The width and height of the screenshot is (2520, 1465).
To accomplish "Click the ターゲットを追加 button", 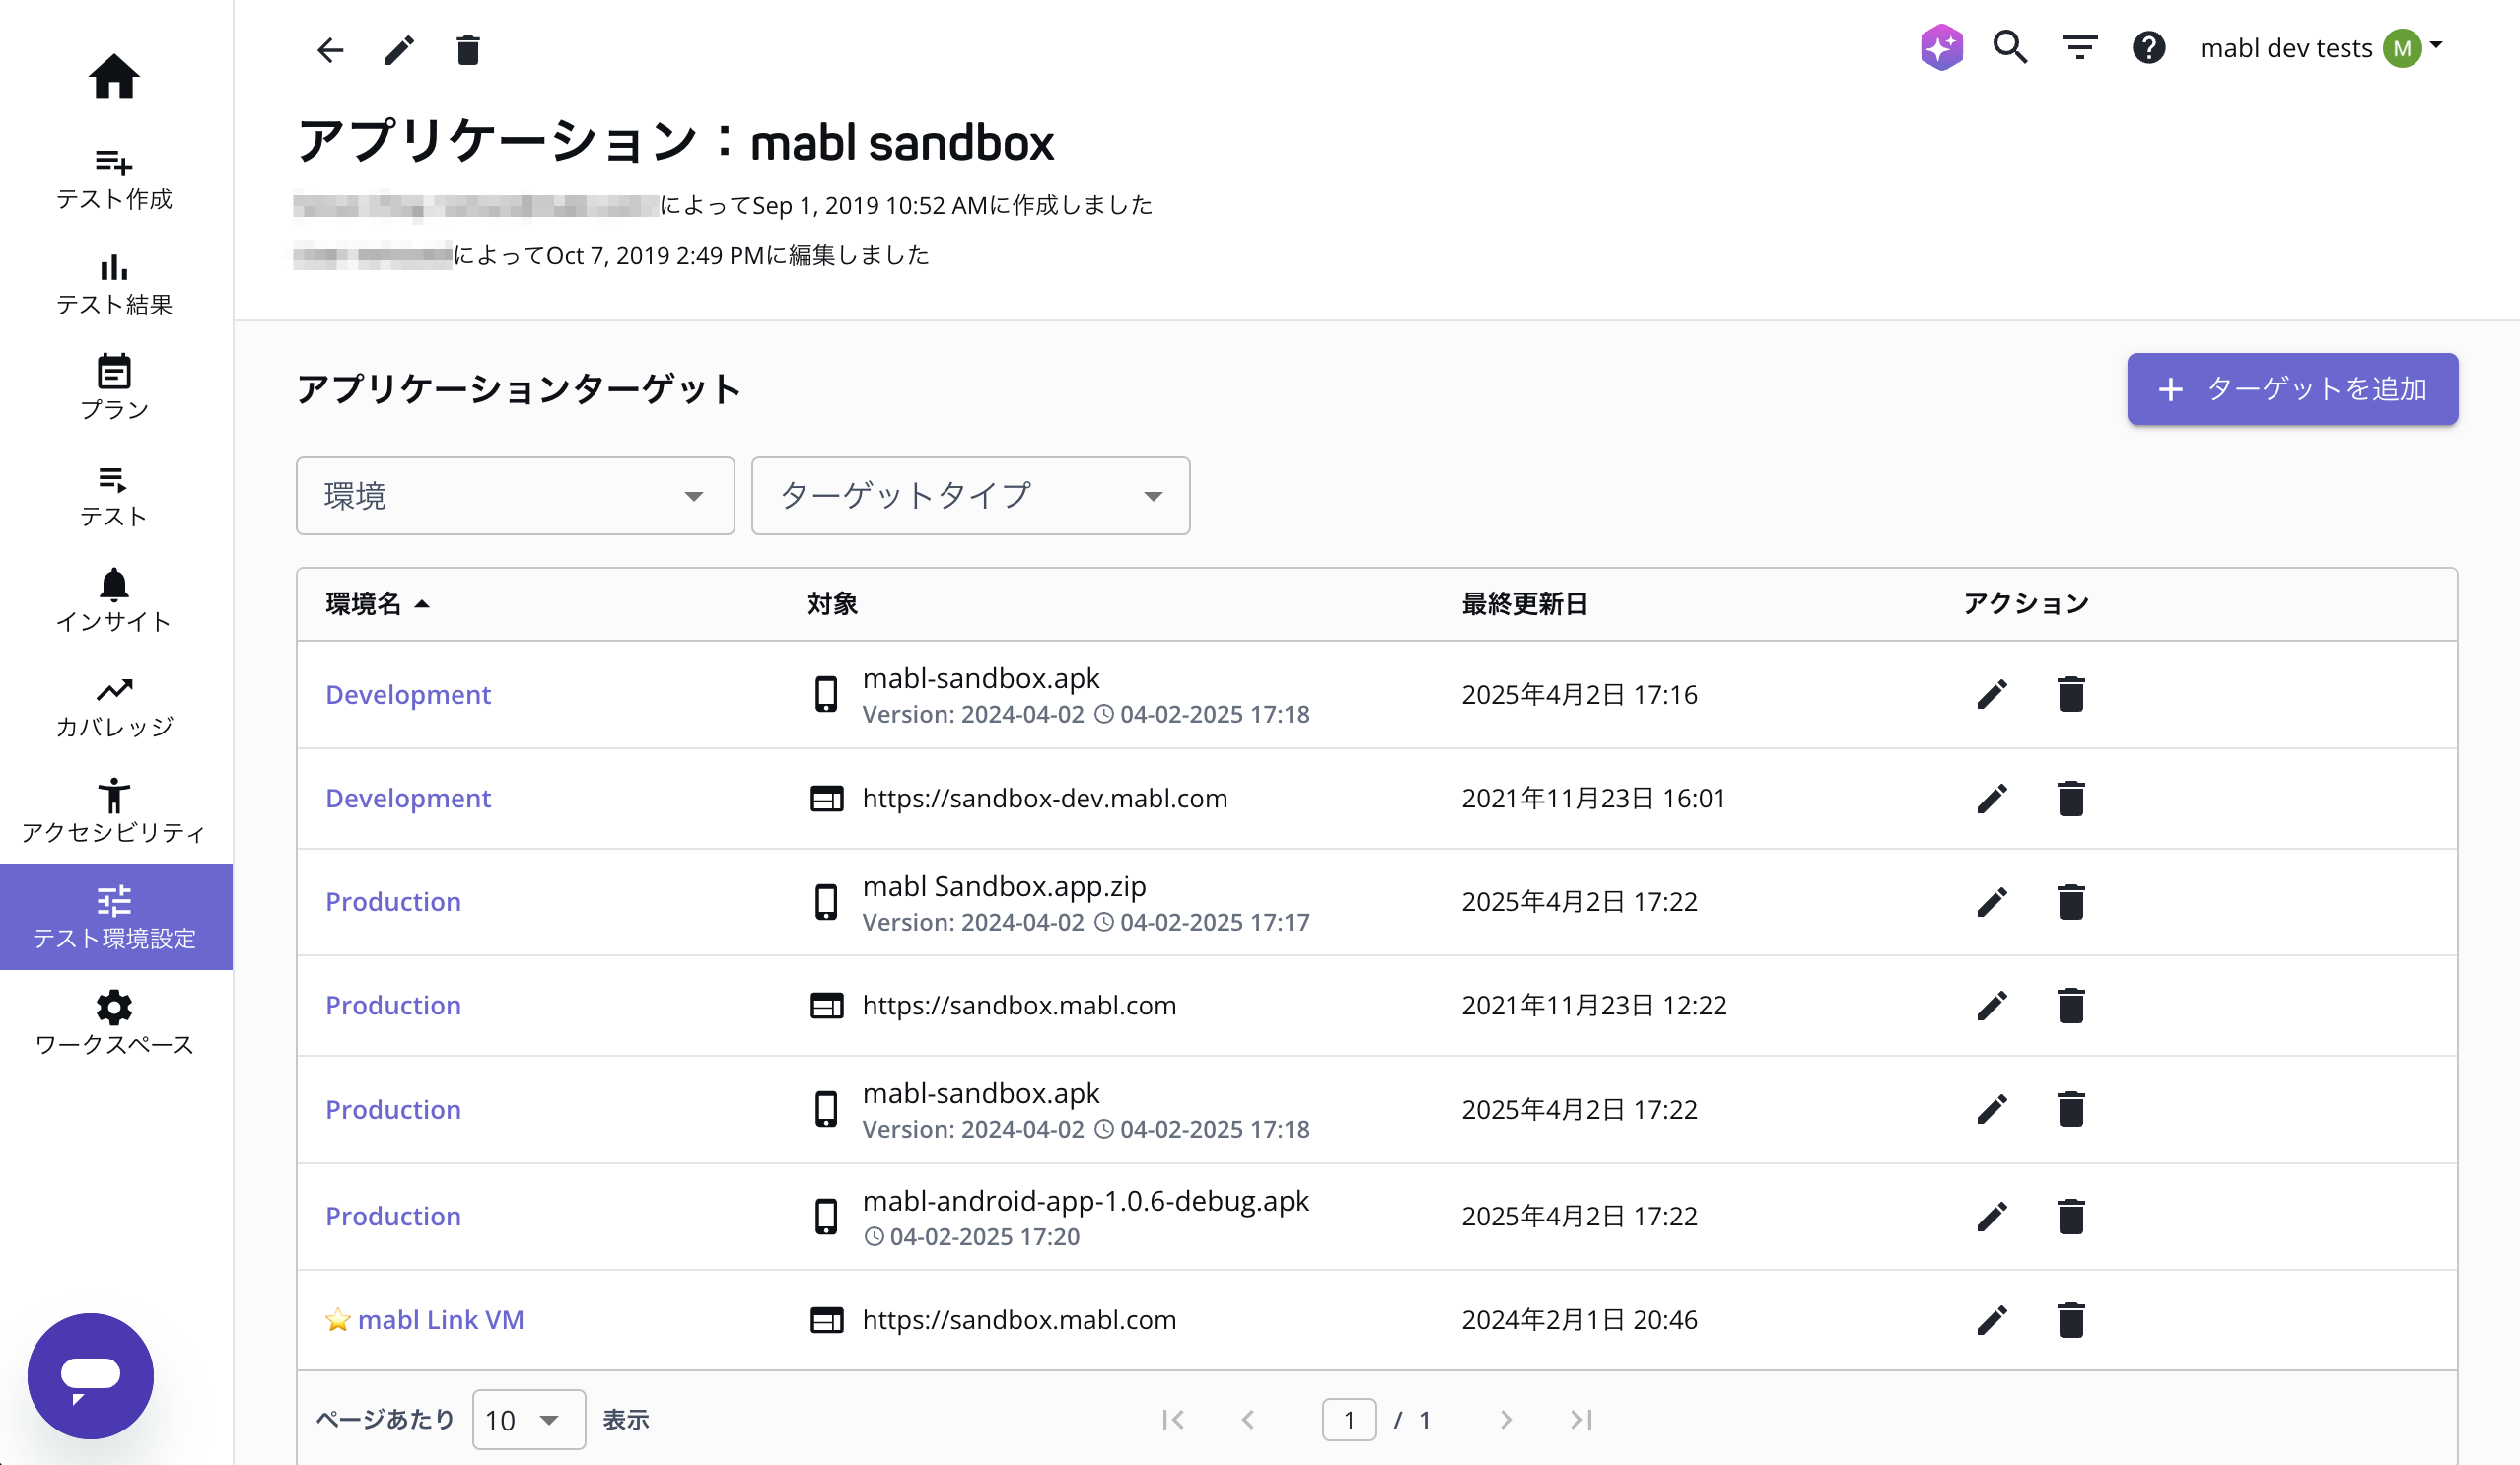I will tap(2291, 389).
